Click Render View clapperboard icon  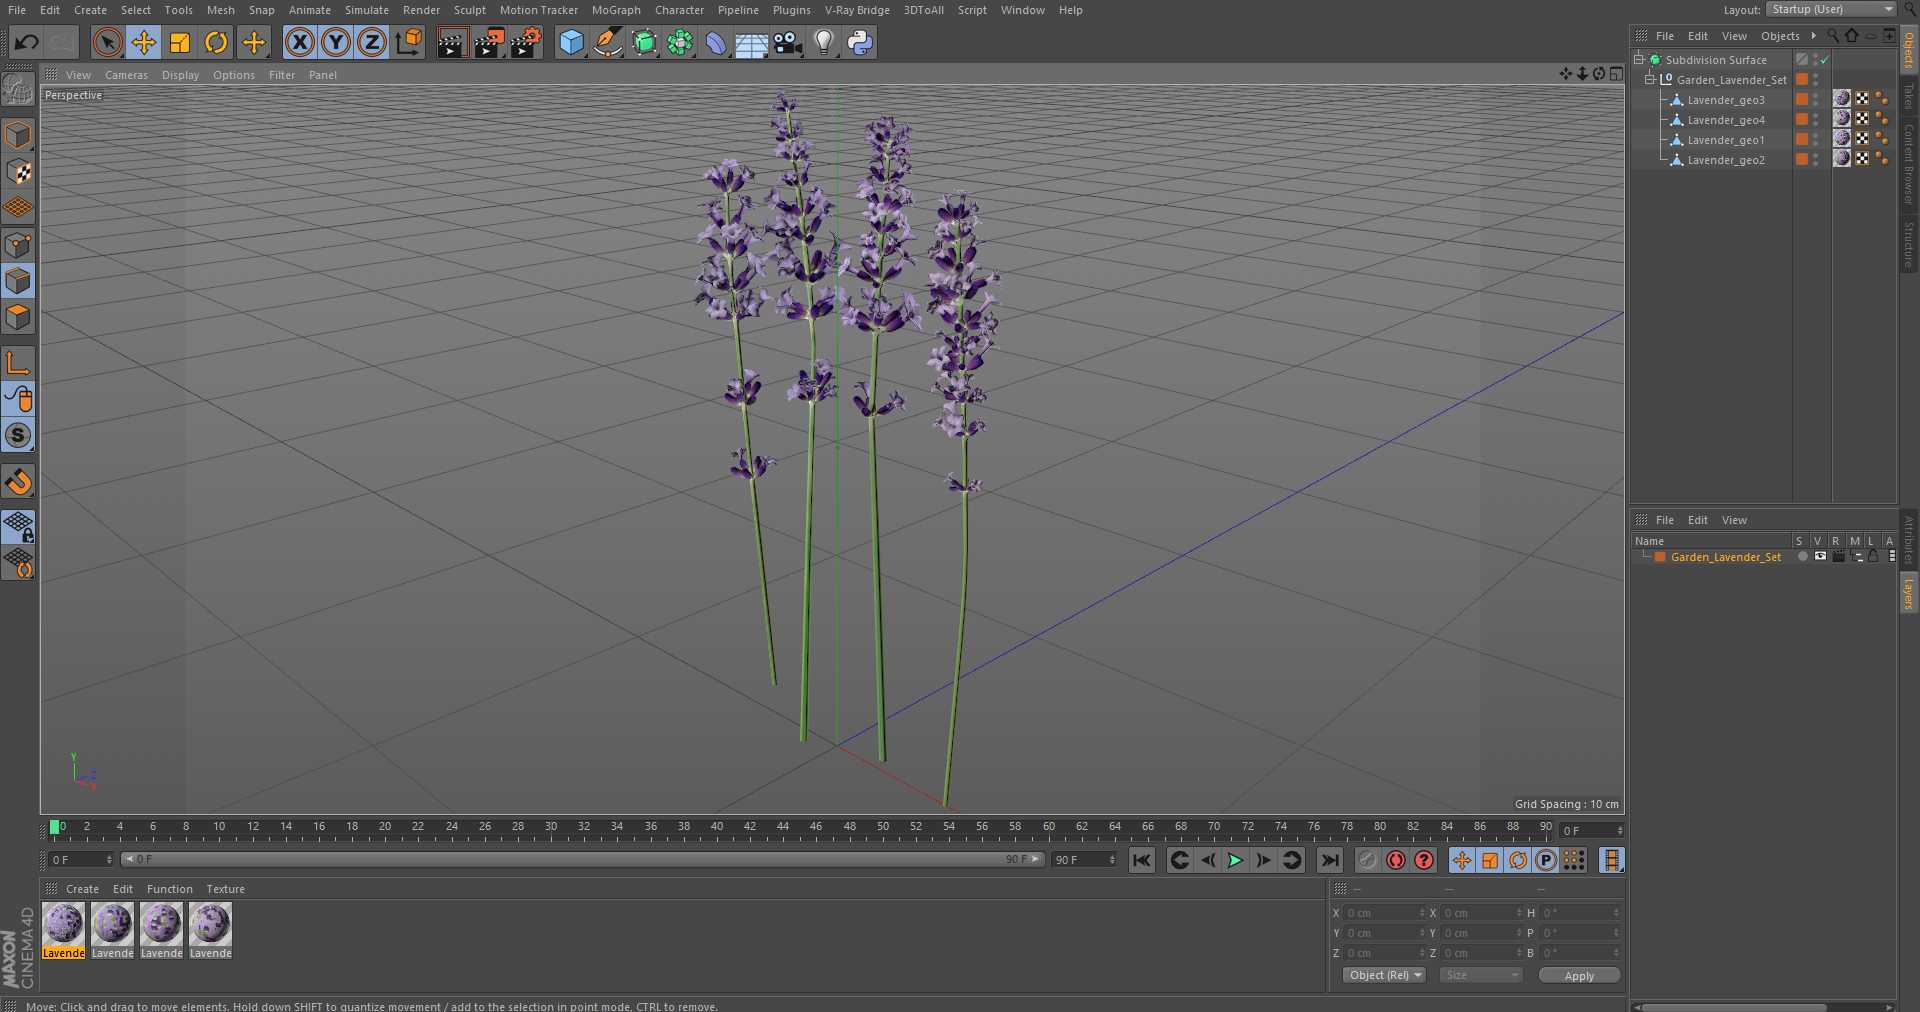(452, 42)
